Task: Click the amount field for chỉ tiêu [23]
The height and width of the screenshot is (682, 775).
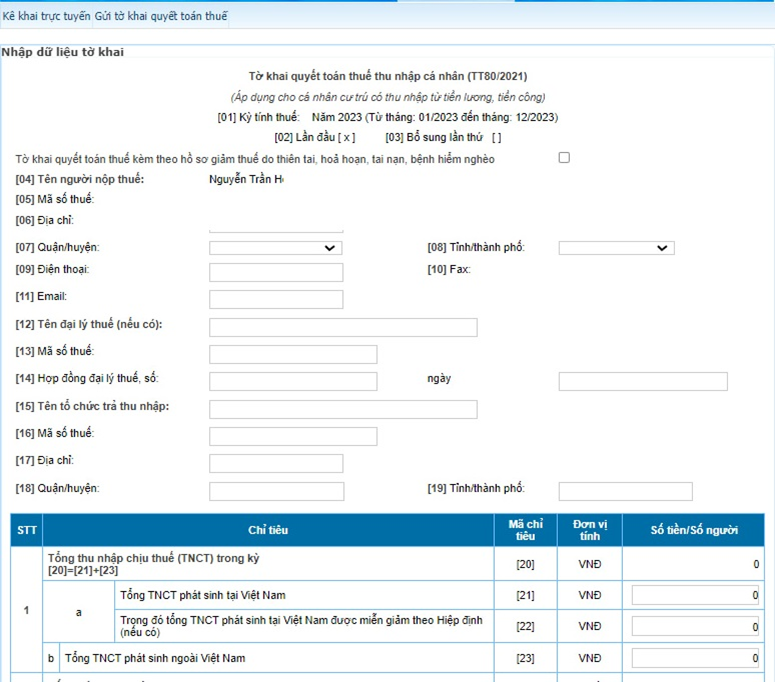Action: pos(695,658)
